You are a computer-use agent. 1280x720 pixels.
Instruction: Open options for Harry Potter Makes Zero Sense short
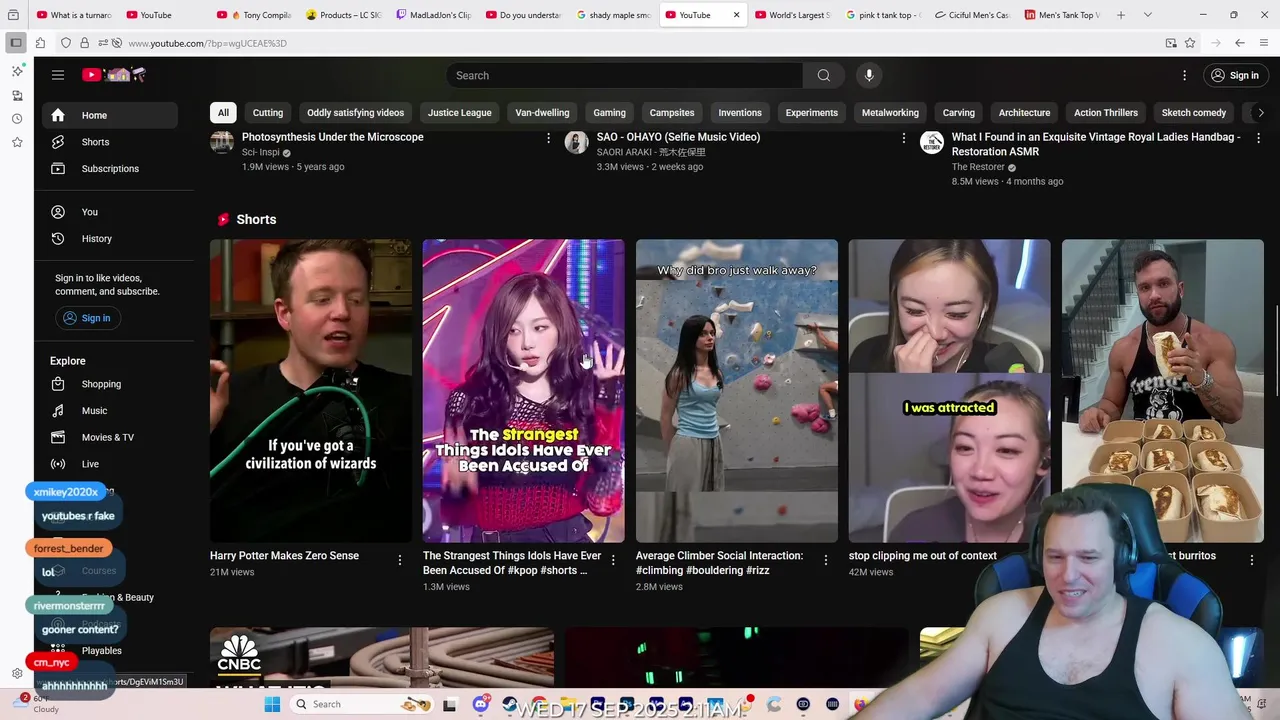(x=399, y=560)
